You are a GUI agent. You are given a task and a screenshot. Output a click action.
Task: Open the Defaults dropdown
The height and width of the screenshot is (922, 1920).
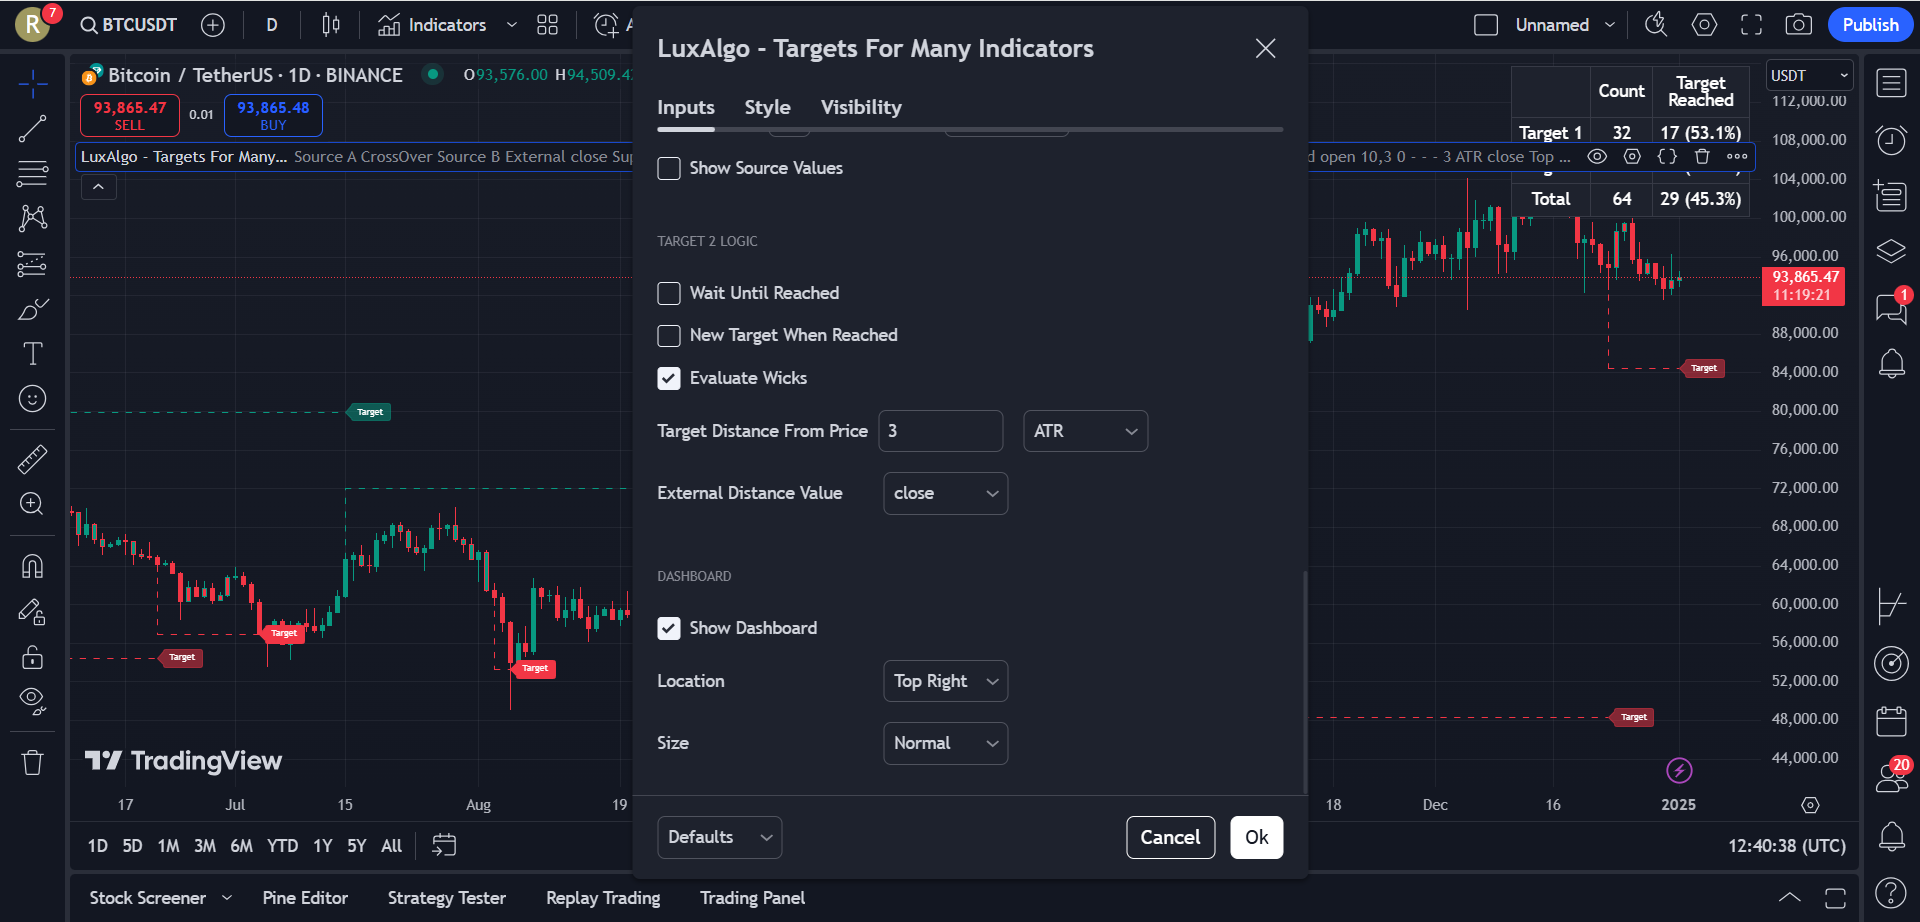(719, 837)
